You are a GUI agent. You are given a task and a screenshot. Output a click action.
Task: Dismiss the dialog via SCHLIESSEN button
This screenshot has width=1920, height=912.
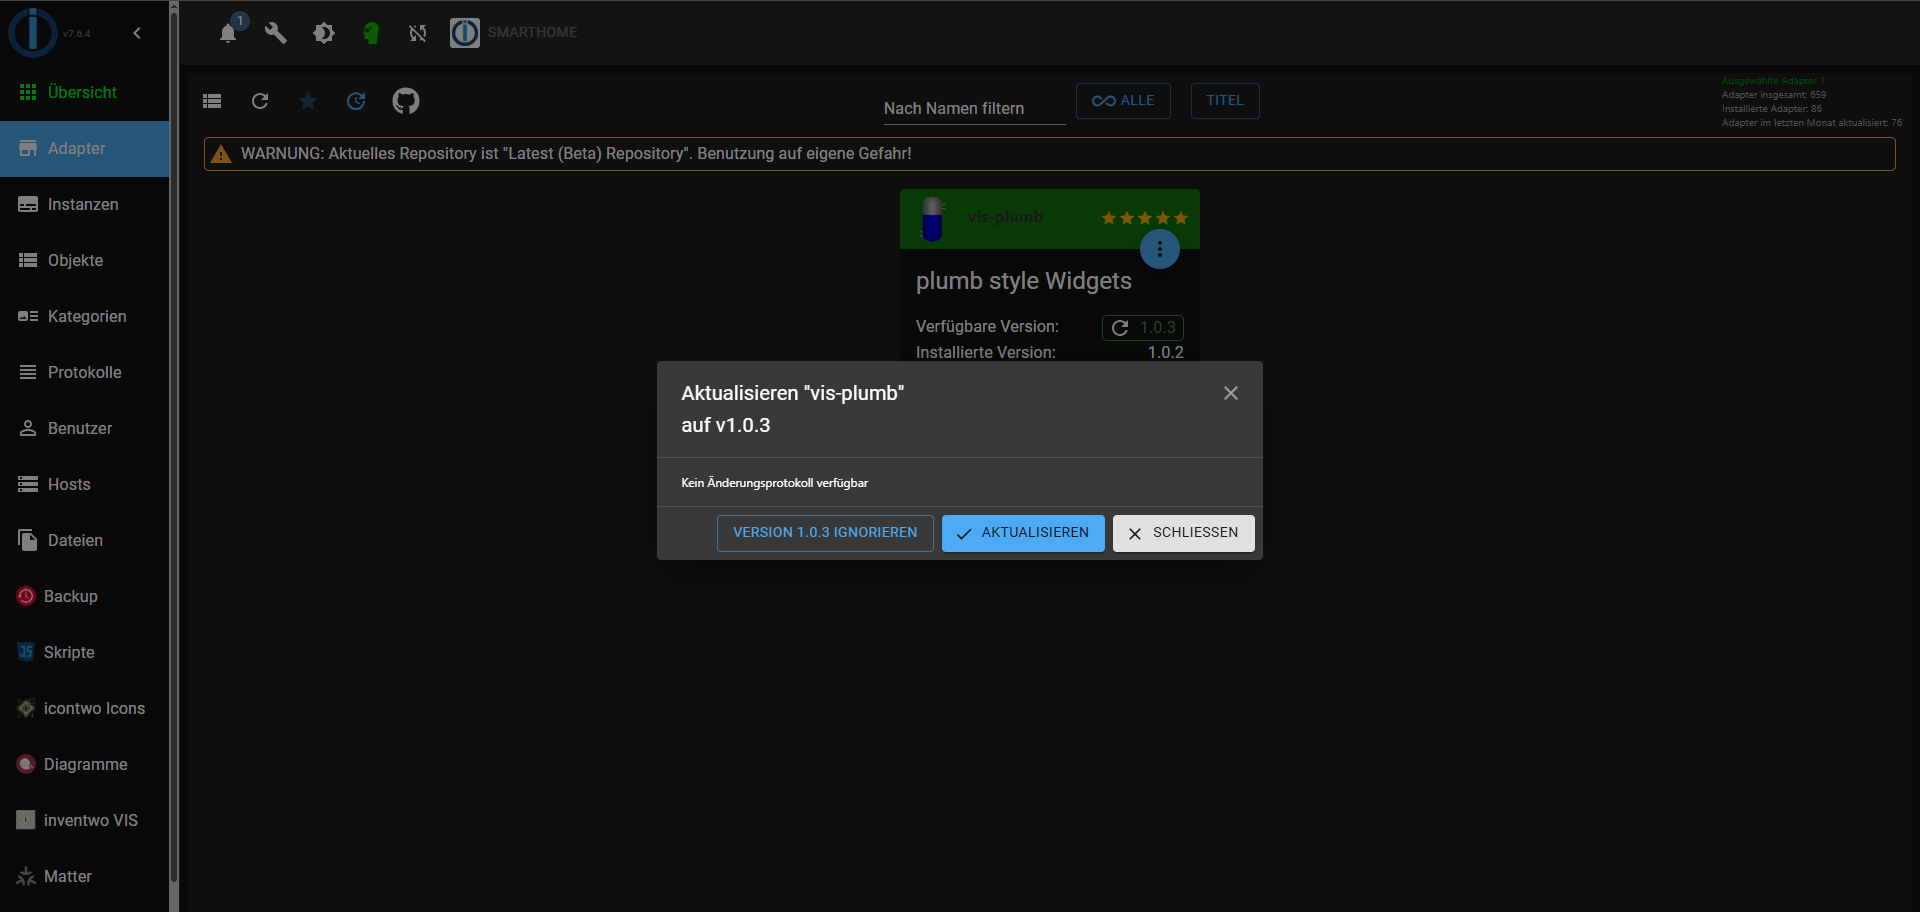pos(1184,533)
